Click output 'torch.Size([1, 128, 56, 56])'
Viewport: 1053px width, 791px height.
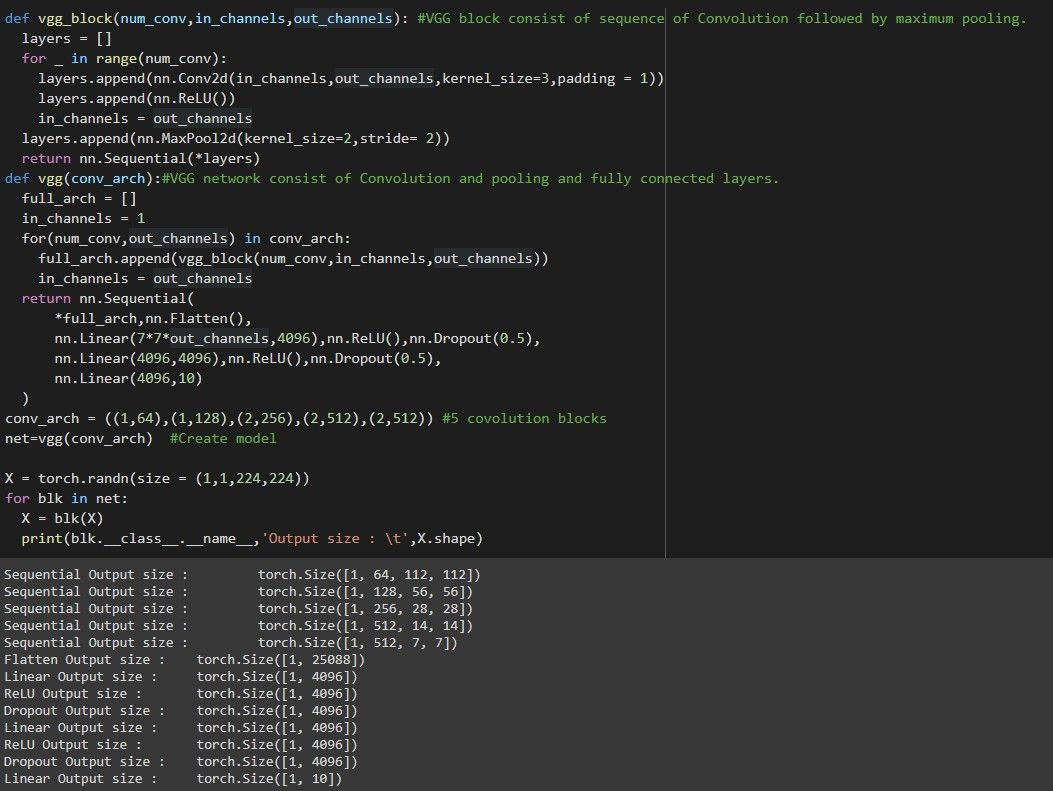(365, 592)
